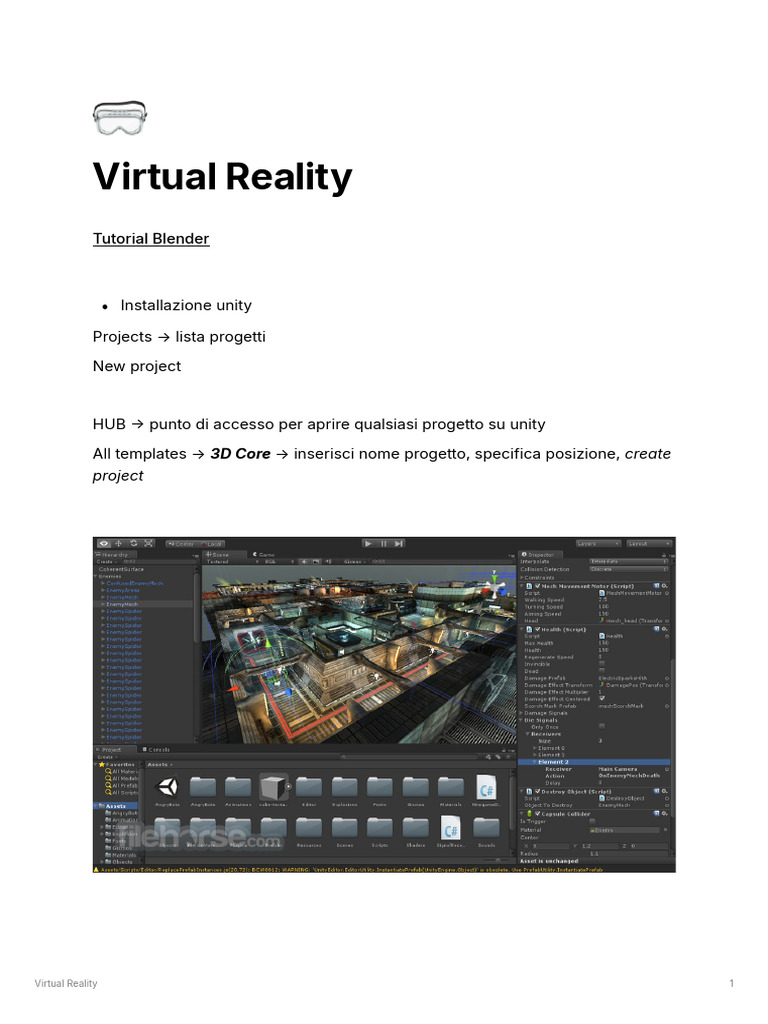
Task: Open help icon for Health script
Action: 657,630
